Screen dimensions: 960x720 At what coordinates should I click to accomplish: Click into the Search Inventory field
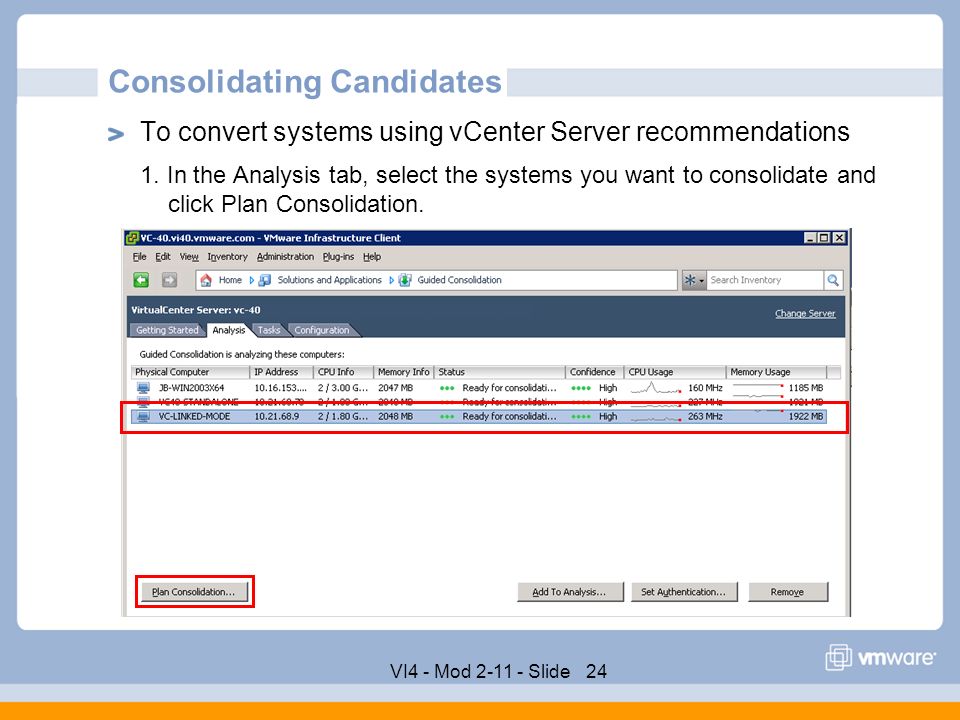(x=764, y=280)
